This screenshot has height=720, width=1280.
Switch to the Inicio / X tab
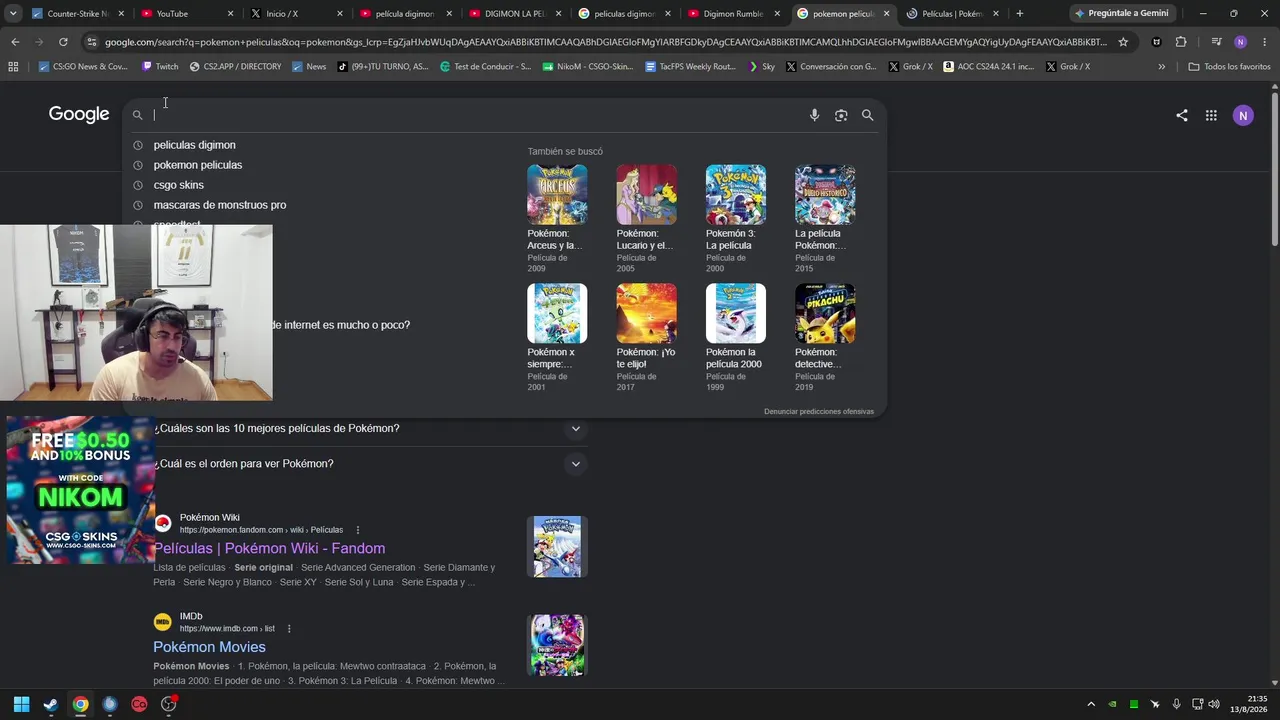click(296, 14)
